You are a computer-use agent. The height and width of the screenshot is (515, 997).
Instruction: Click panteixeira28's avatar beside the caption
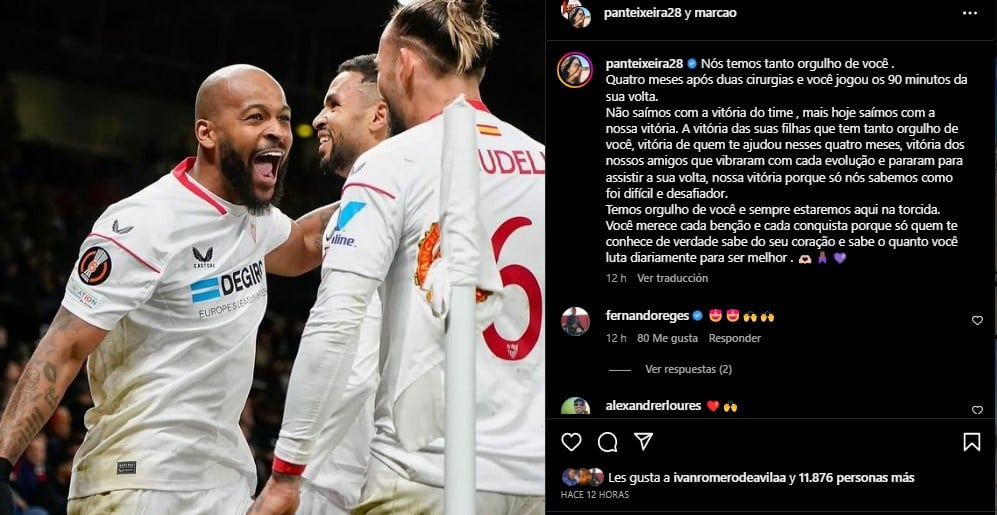(575, 70)
